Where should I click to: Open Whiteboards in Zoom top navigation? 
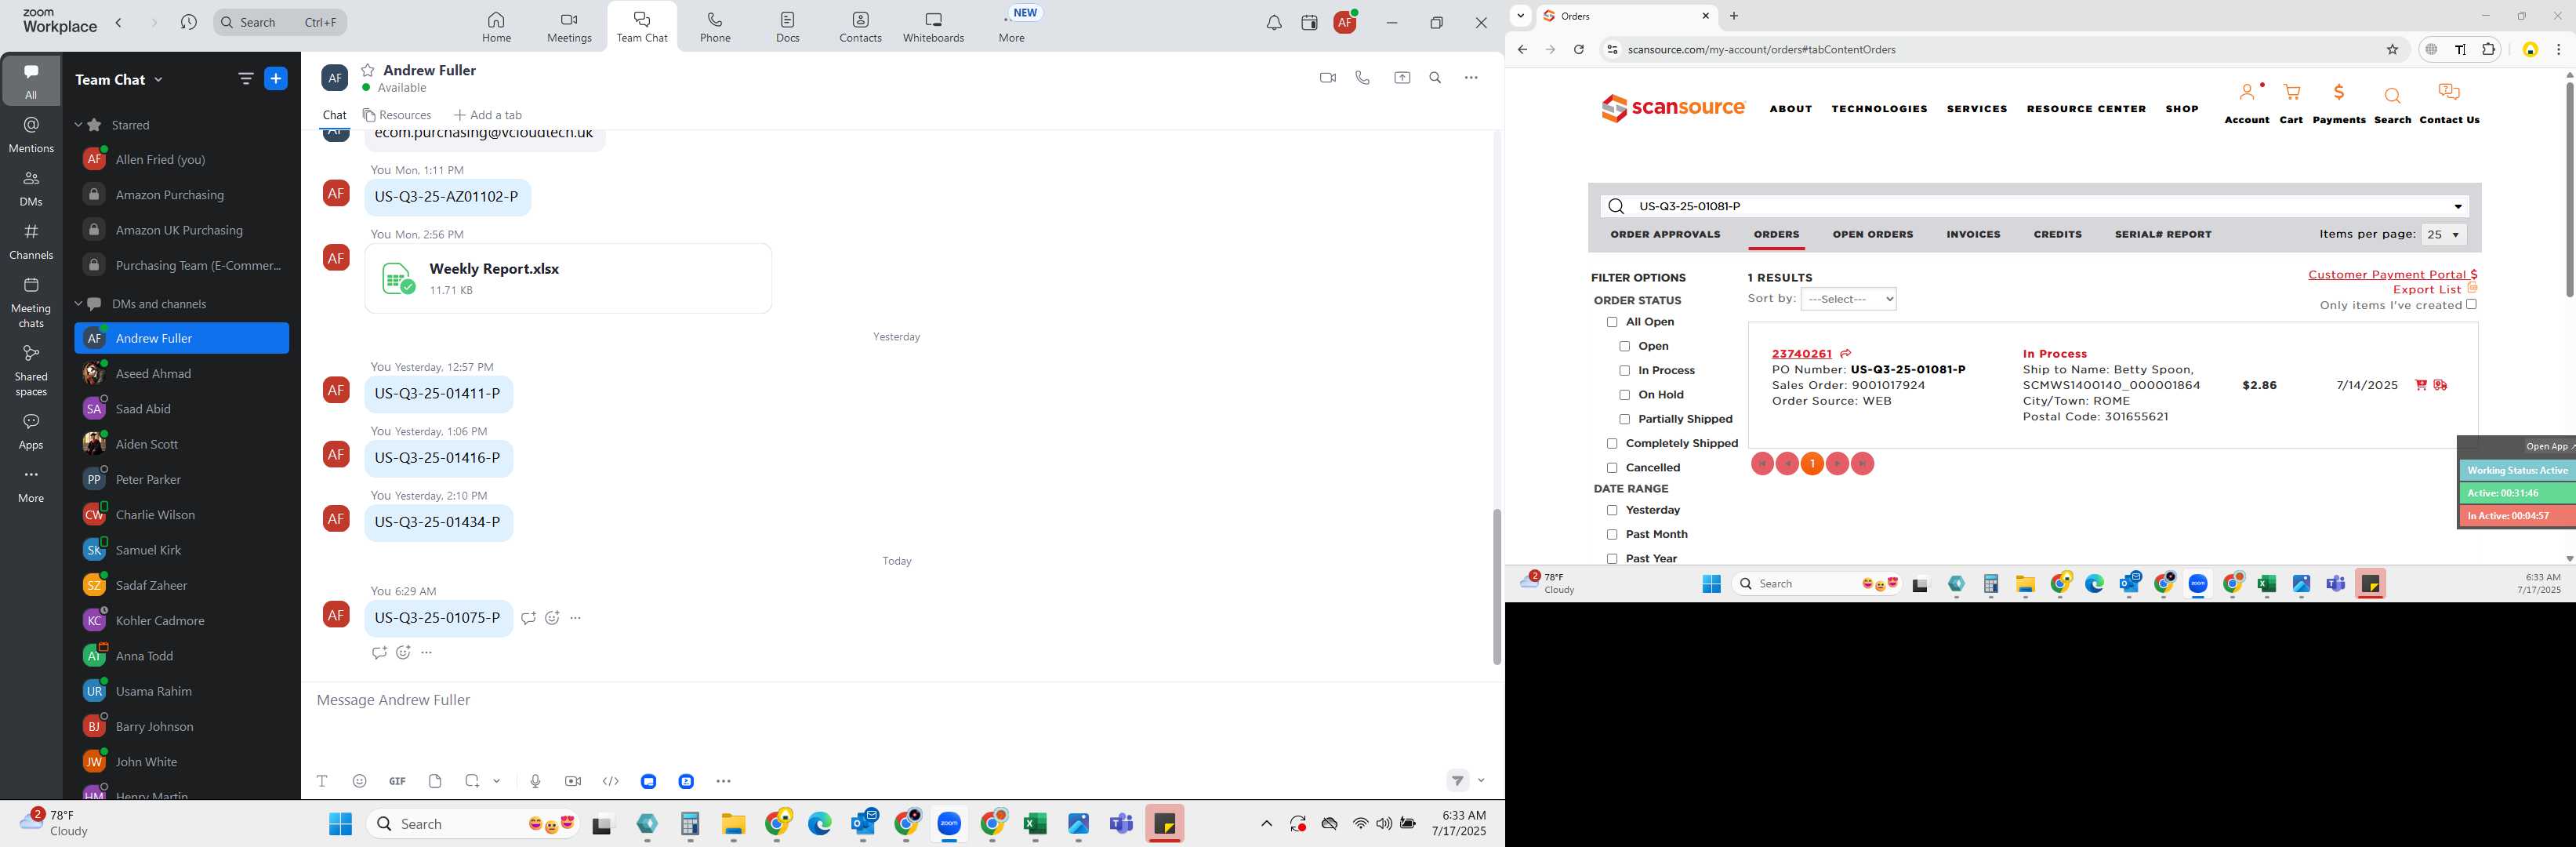click(933, 27)
